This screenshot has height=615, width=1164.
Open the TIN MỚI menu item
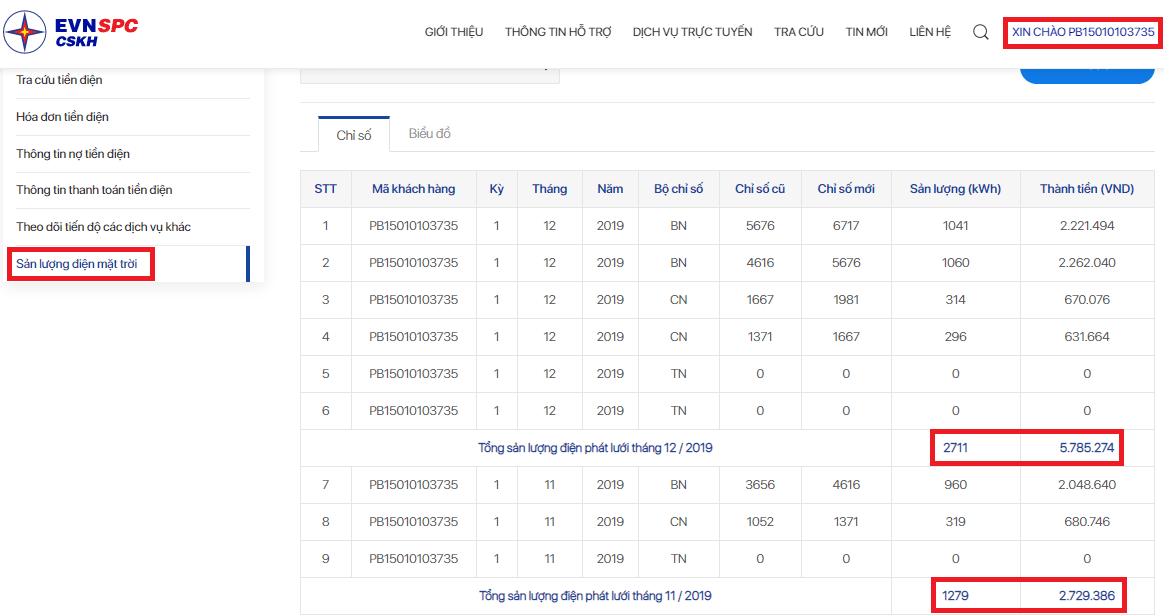(866, 32)
